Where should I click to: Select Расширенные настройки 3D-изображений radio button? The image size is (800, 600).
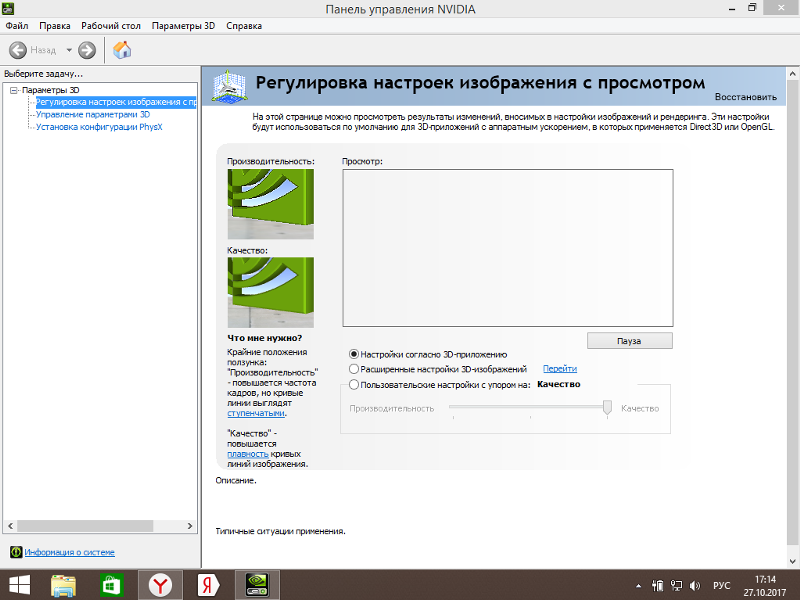[354, 369]
